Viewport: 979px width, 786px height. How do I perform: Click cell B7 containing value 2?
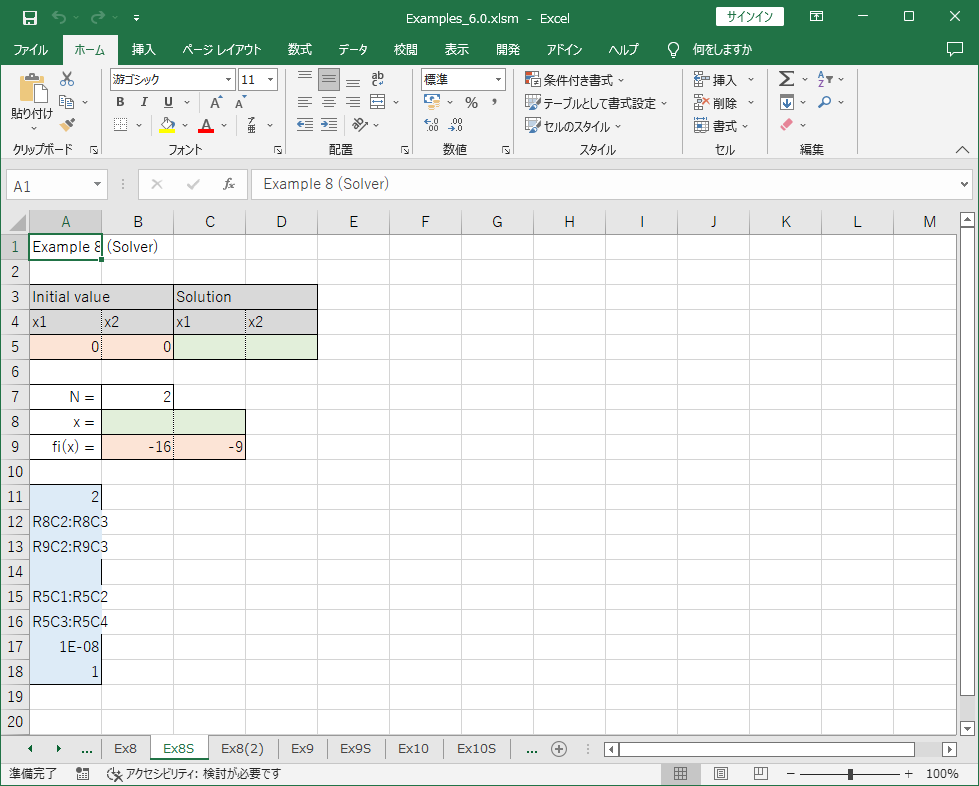pos(138,397)
